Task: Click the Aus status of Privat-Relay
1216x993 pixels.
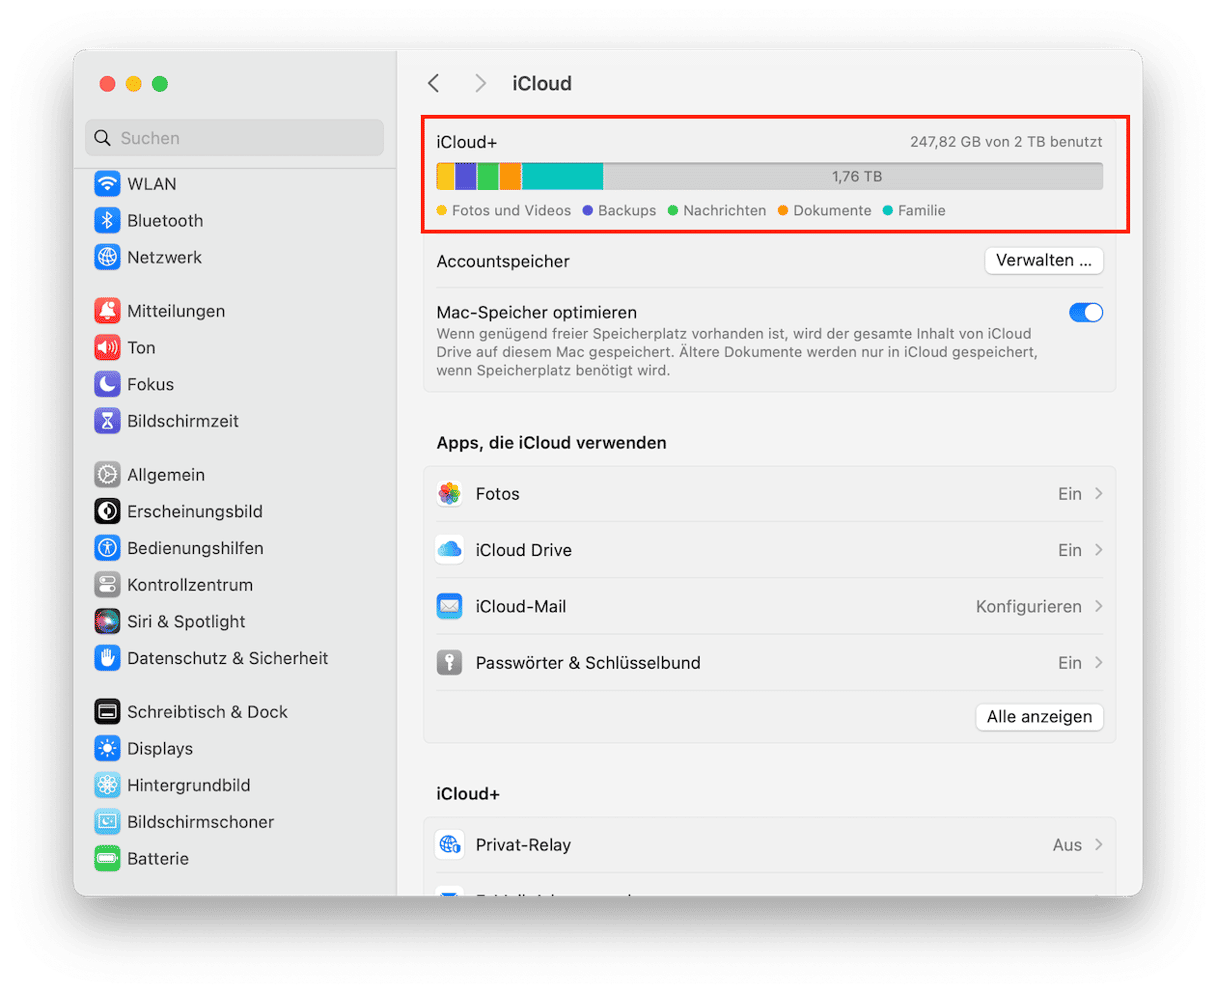Action: coord(1067,845)
